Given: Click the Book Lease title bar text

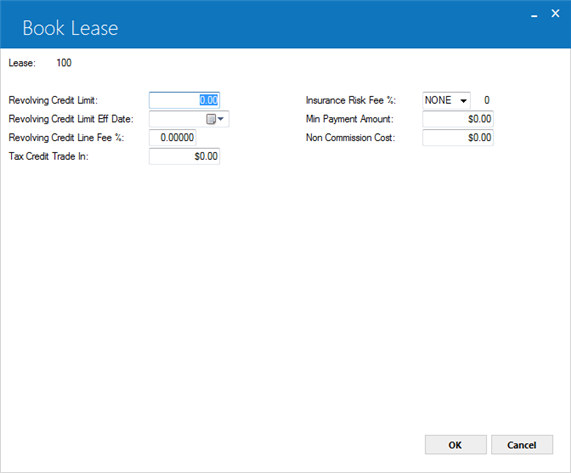Looking at the screenshot, I should click(70, 28).
